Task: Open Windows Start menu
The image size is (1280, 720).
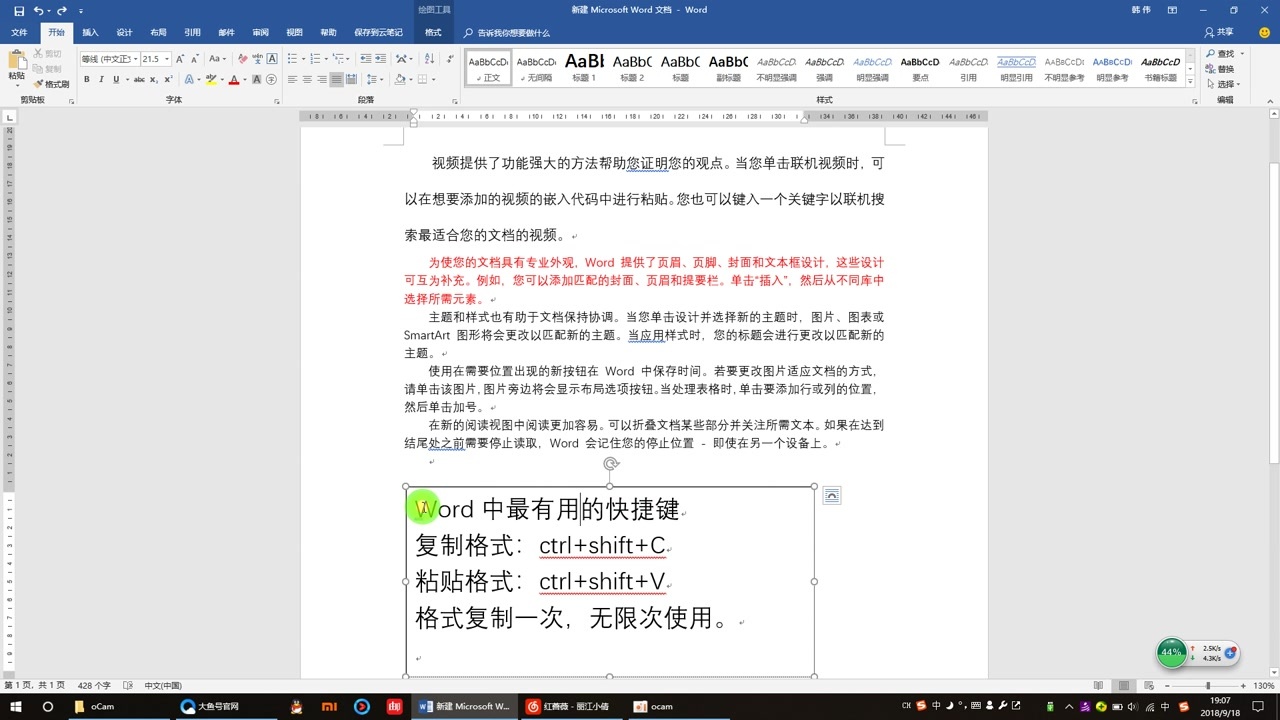Action: 16,706
